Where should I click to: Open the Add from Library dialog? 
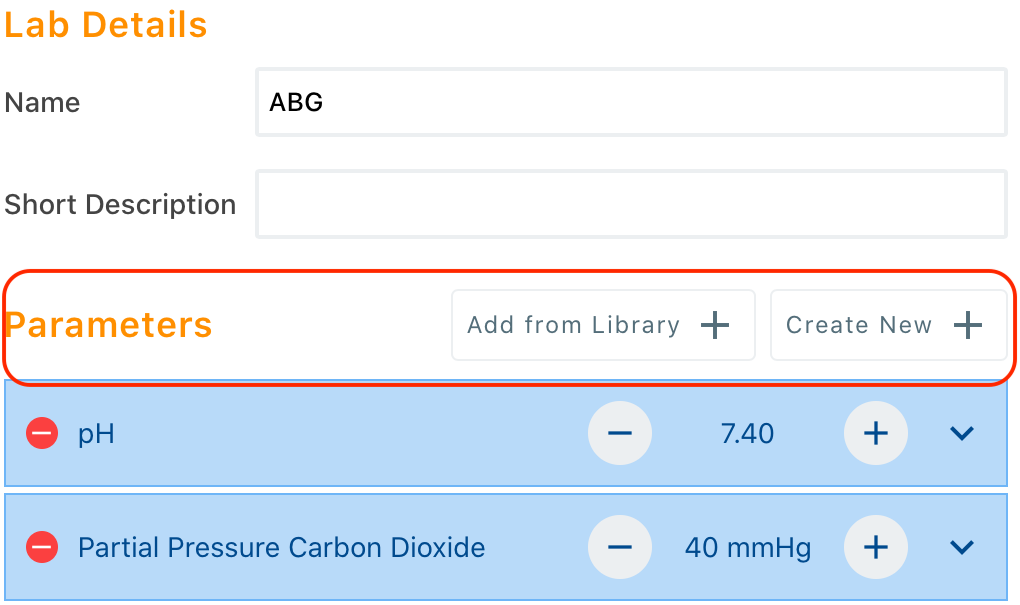pyautogui.click(x=602, y=324)
